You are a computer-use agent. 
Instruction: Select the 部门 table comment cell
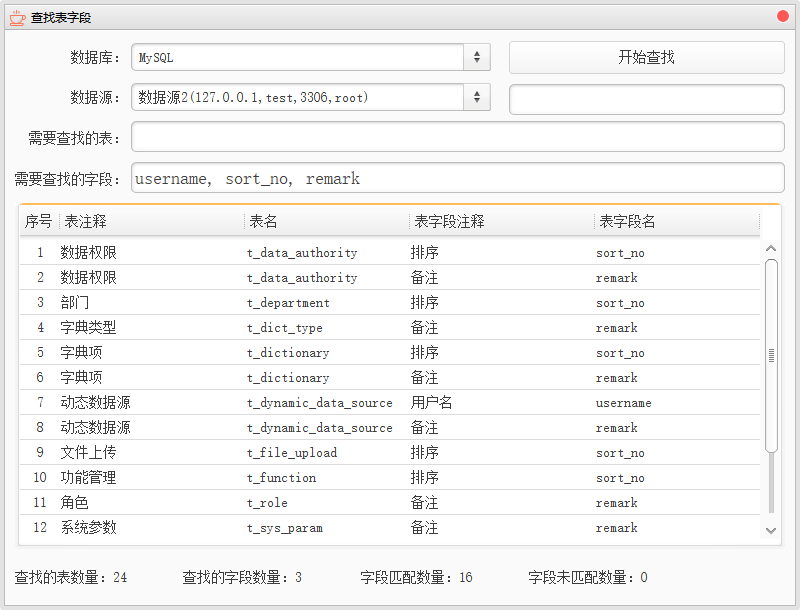[x=74, y=302]
